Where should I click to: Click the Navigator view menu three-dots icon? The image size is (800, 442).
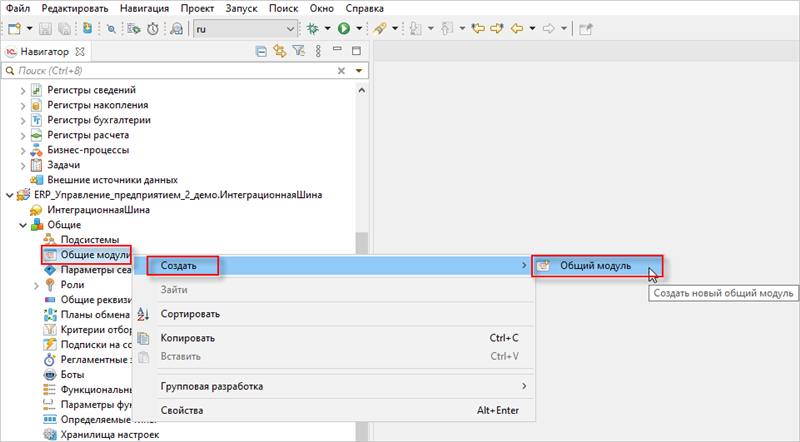316,51
